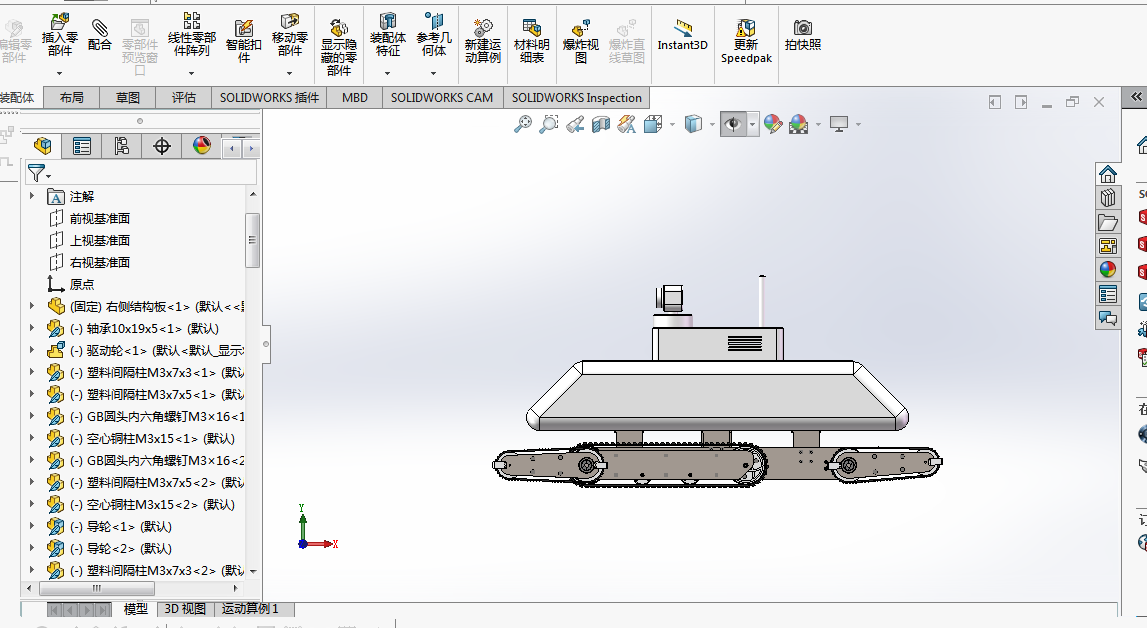Switch to MBD tab
The width and height of the screenshot is (1147, 628).
tap(355, 98)
